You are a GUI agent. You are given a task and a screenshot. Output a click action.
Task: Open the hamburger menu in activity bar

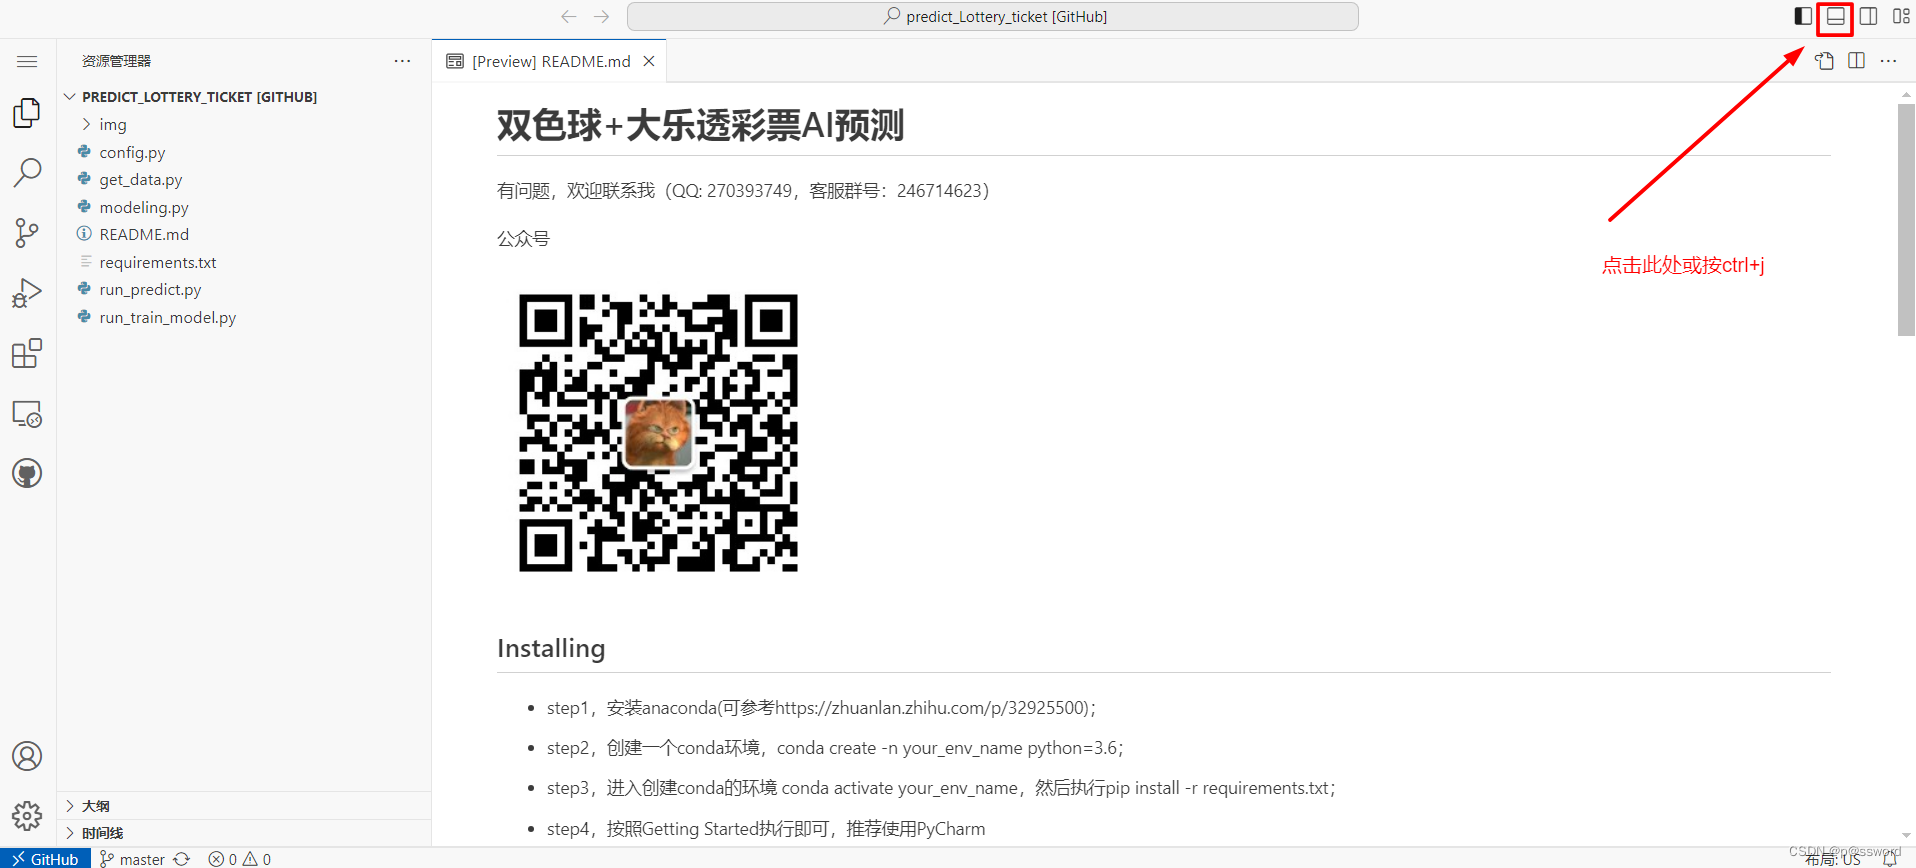tap(27, 61)
